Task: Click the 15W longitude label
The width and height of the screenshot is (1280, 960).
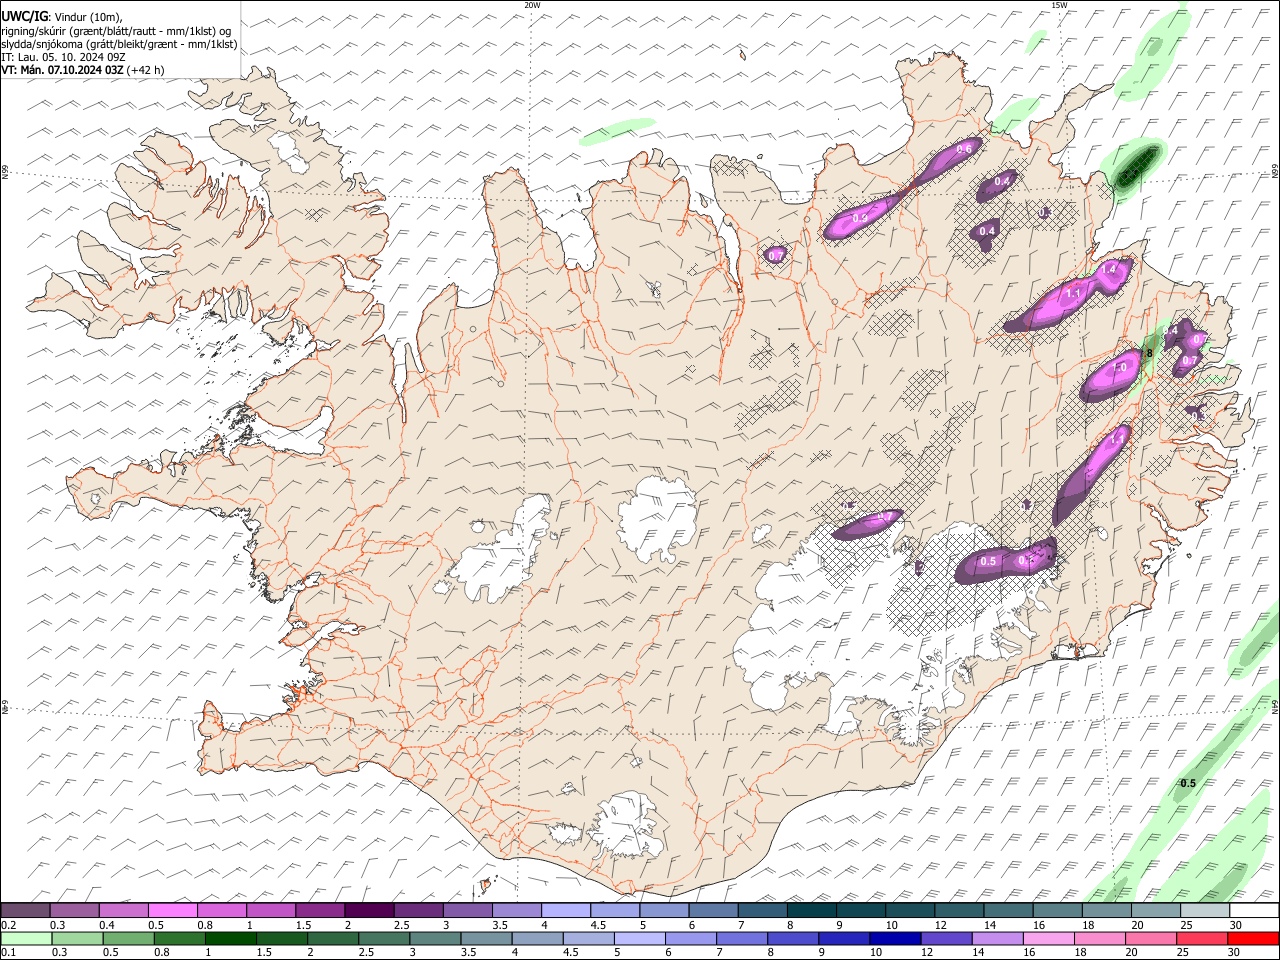Action: (1059, 5)
